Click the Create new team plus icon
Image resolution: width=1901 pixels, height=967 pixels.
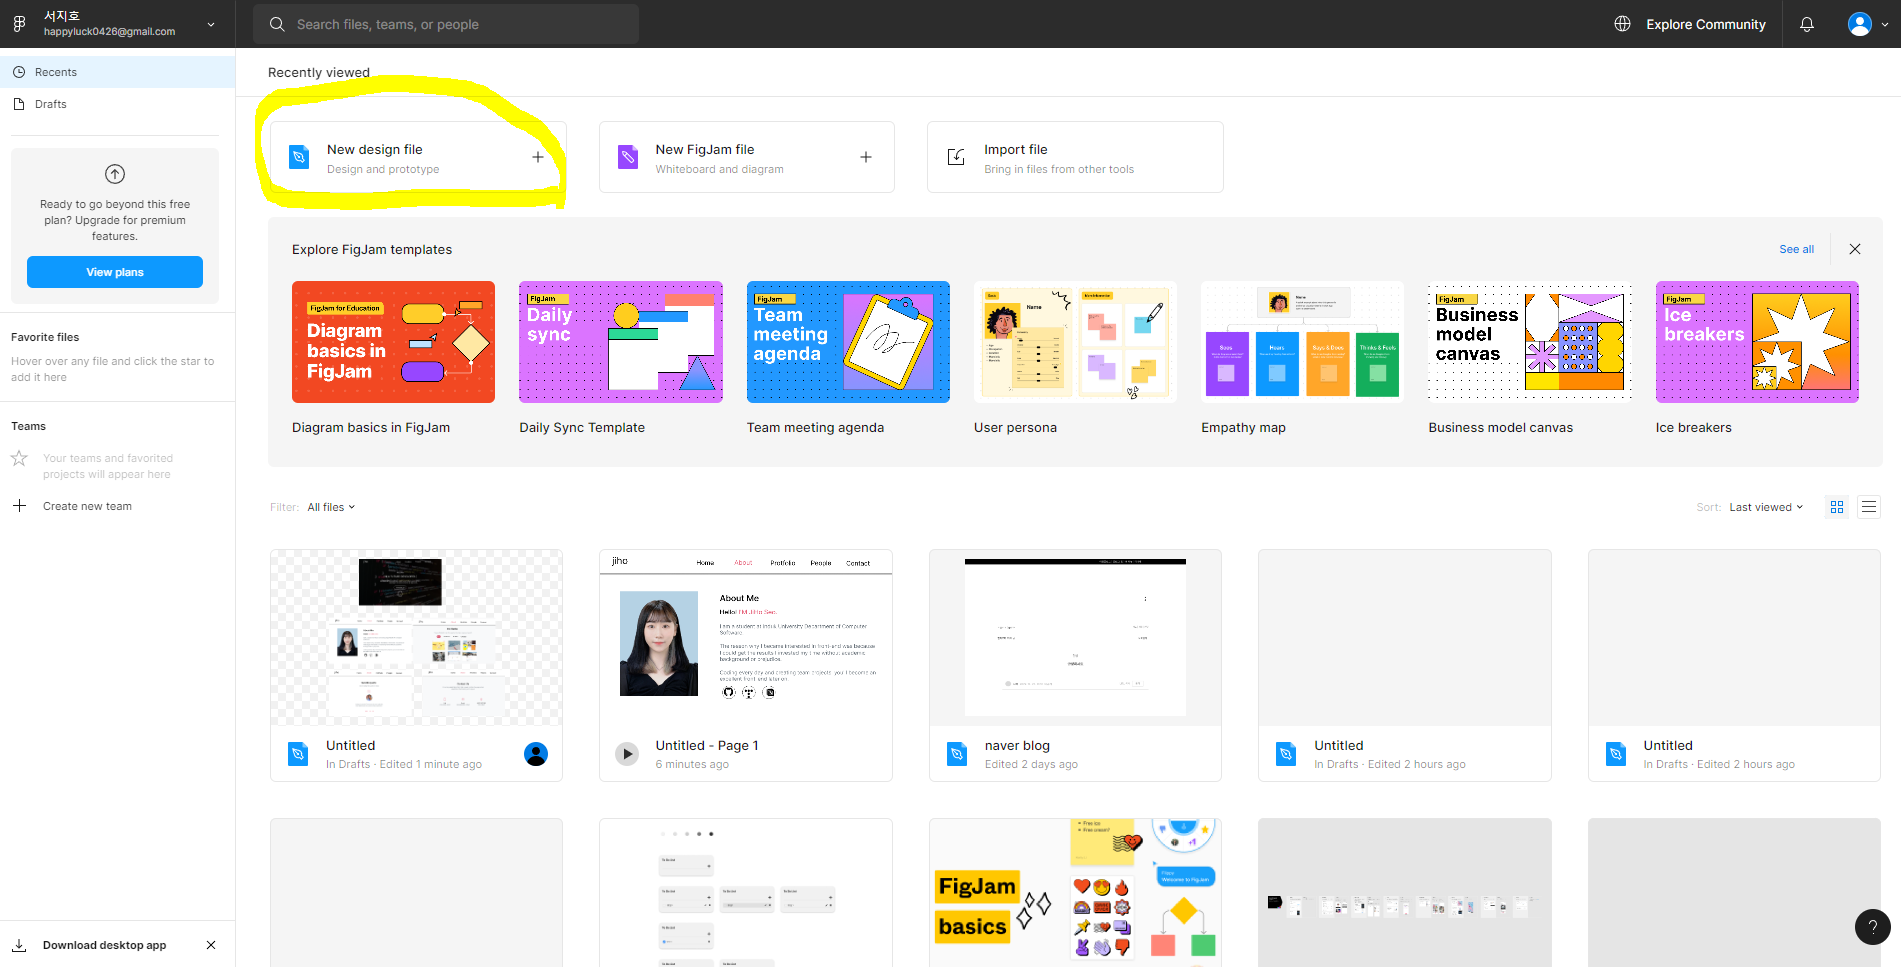[19, 506]
